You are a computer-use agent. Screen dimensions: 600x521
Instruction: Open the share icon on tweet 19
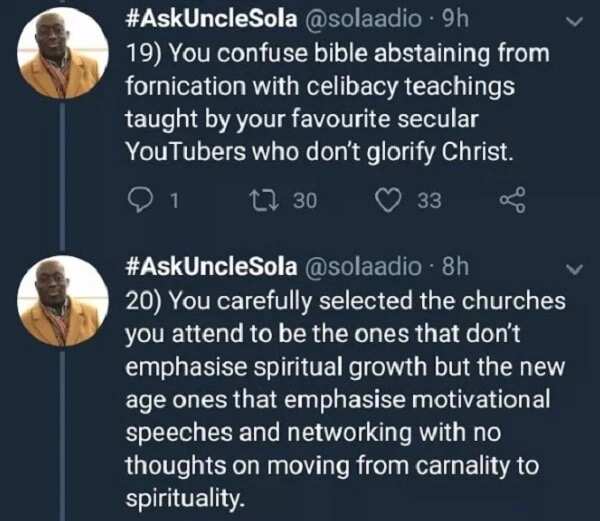513,200
